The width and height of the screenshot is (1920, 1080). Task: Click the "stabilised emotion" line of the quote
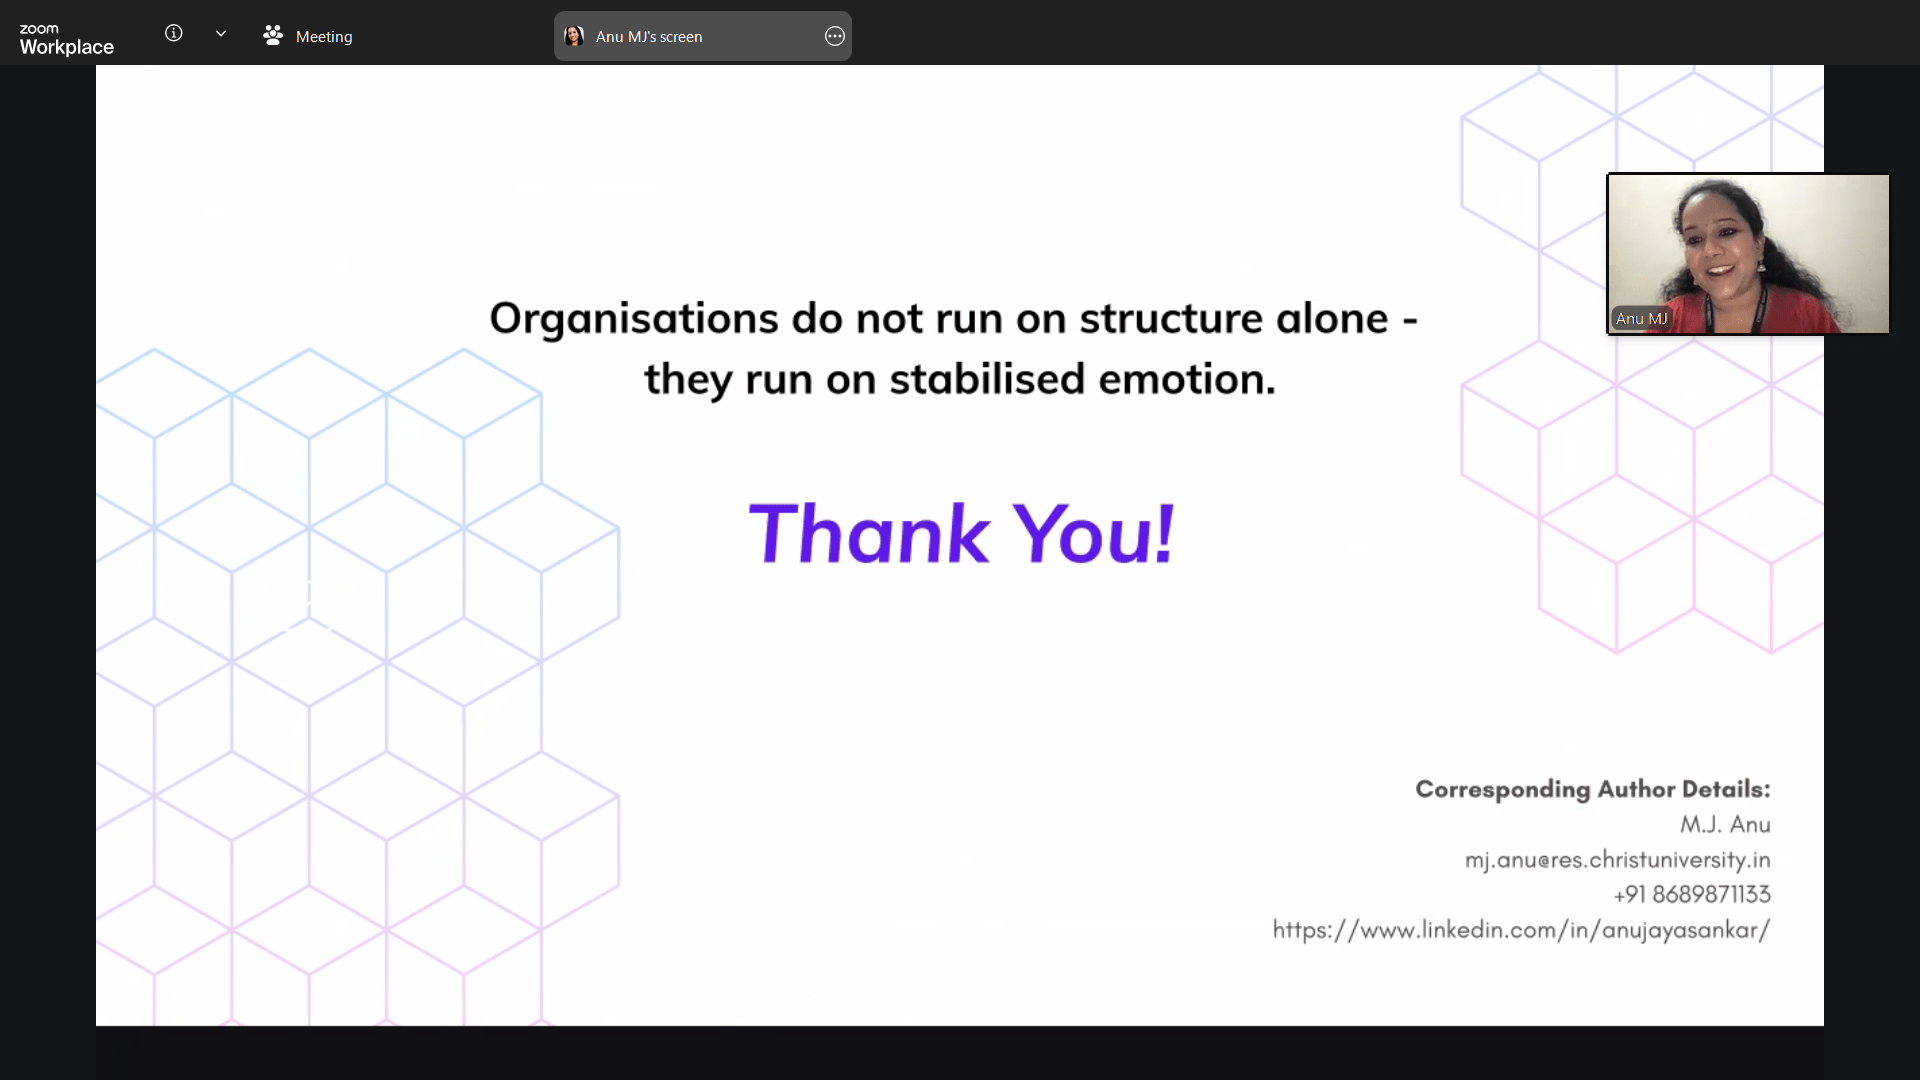click(x=960, y=379)
